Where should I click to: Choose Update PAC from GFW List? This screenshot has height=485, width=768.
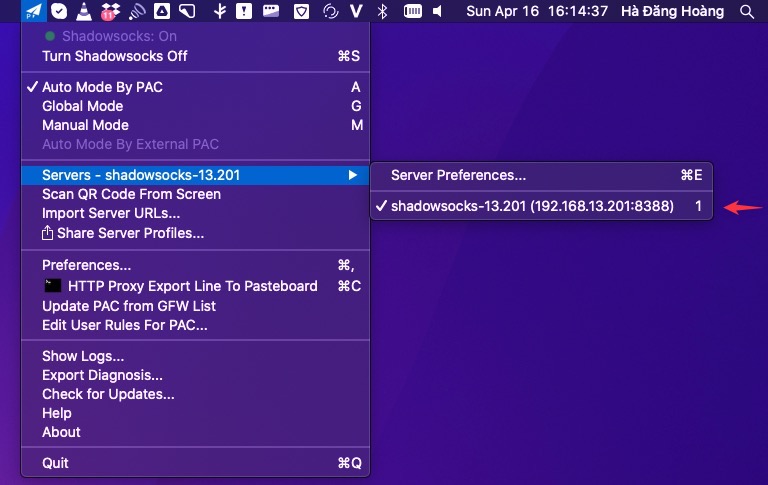(x=195, y=306)
